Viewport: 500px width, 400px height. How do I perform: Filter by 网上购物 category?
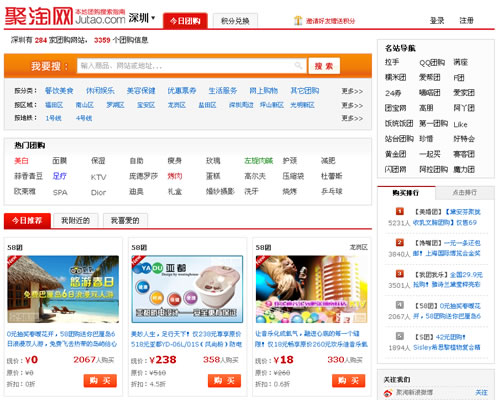264,91
